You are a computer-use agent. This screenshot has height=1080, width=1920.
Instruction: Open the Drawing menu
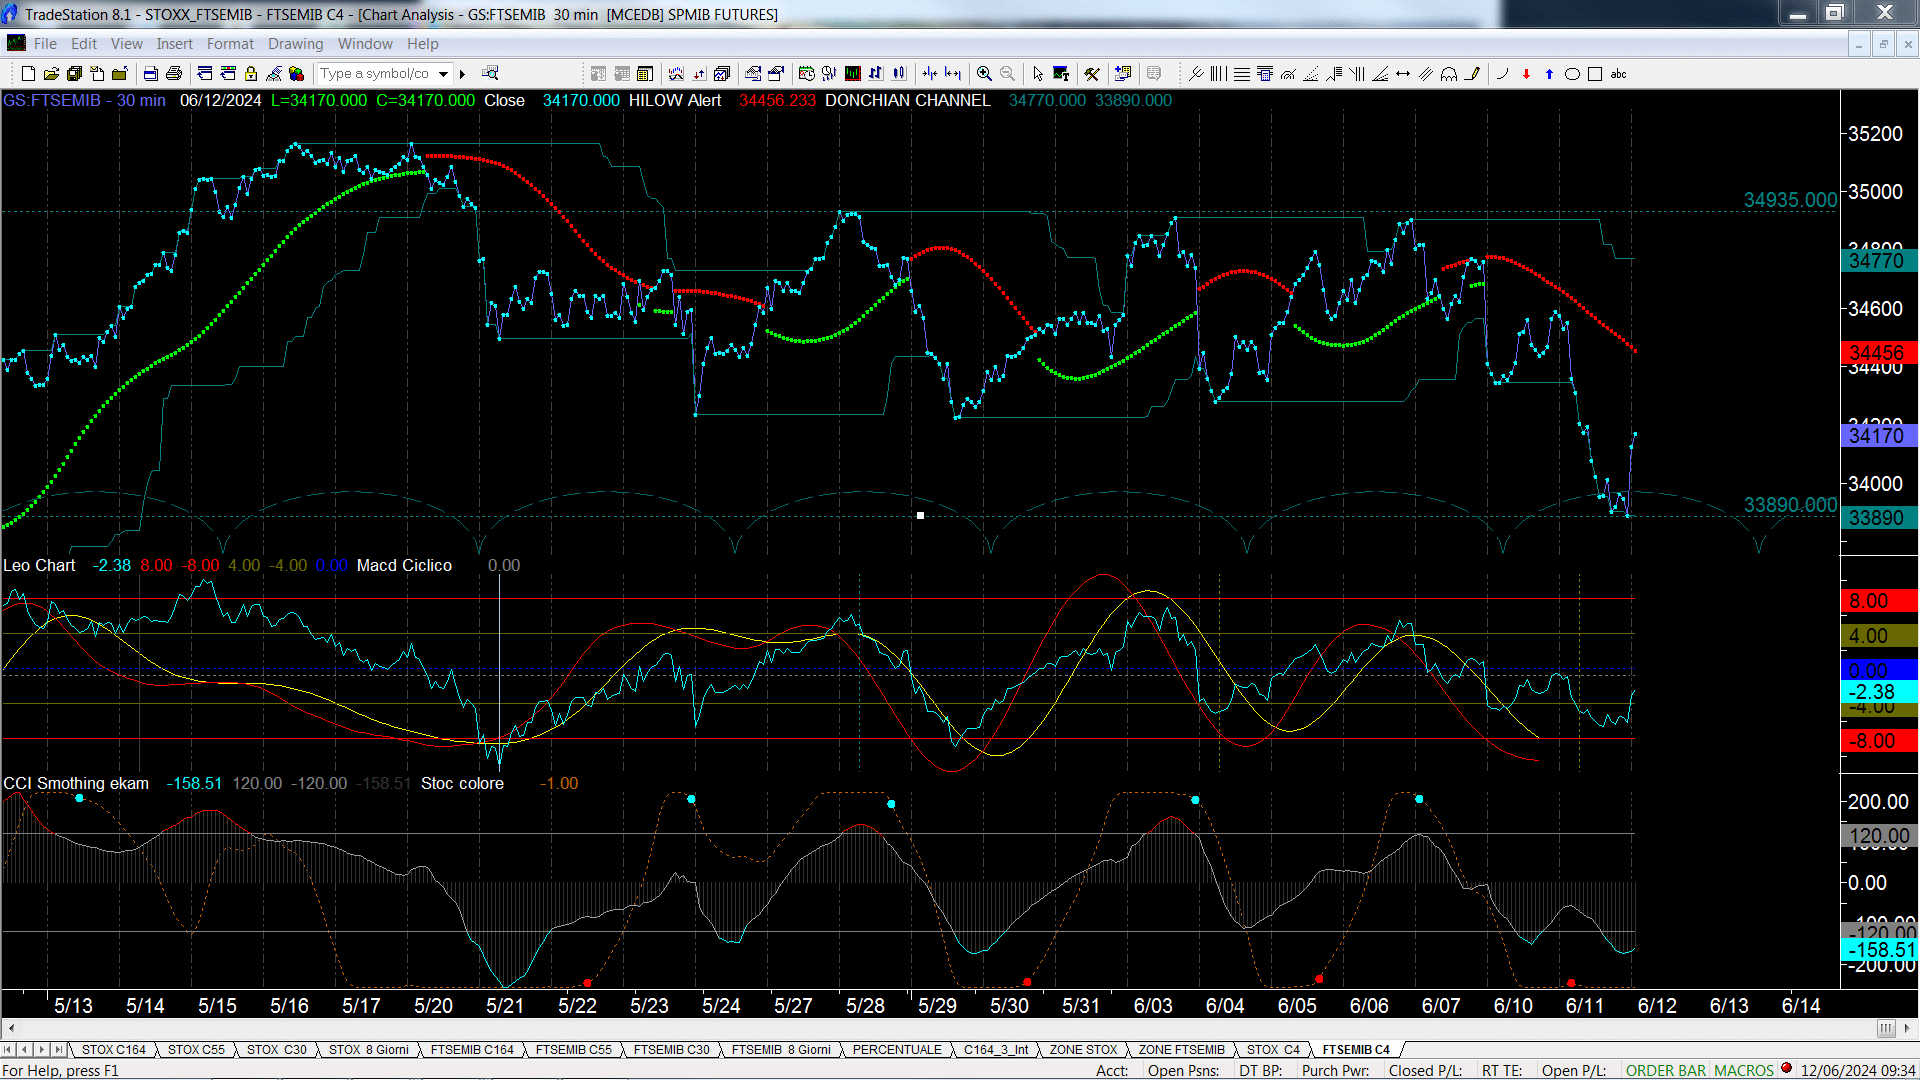point(295,44)
